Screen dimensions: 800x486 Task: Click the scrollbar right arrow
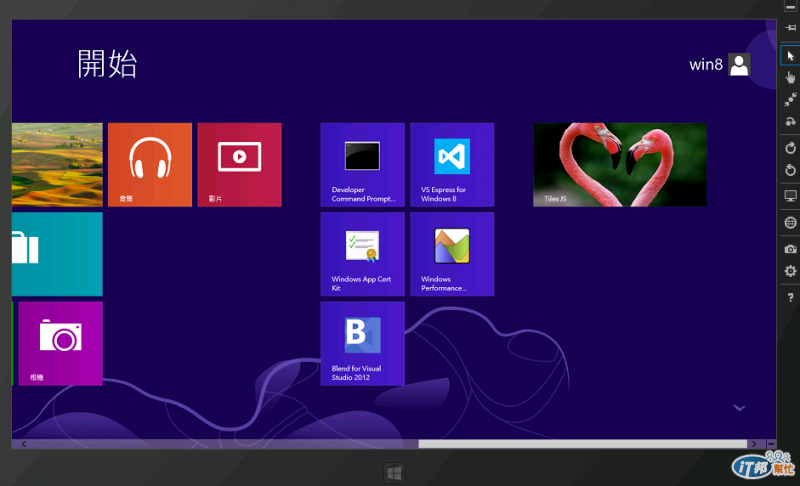coord(754,444)
